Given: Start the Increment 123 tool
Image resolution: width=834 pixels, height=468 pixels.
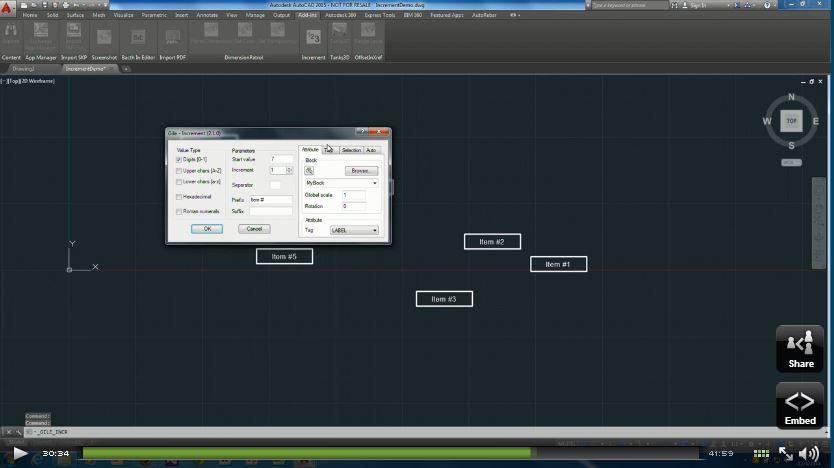Looking at the screenshot, I should pos(313,37).
